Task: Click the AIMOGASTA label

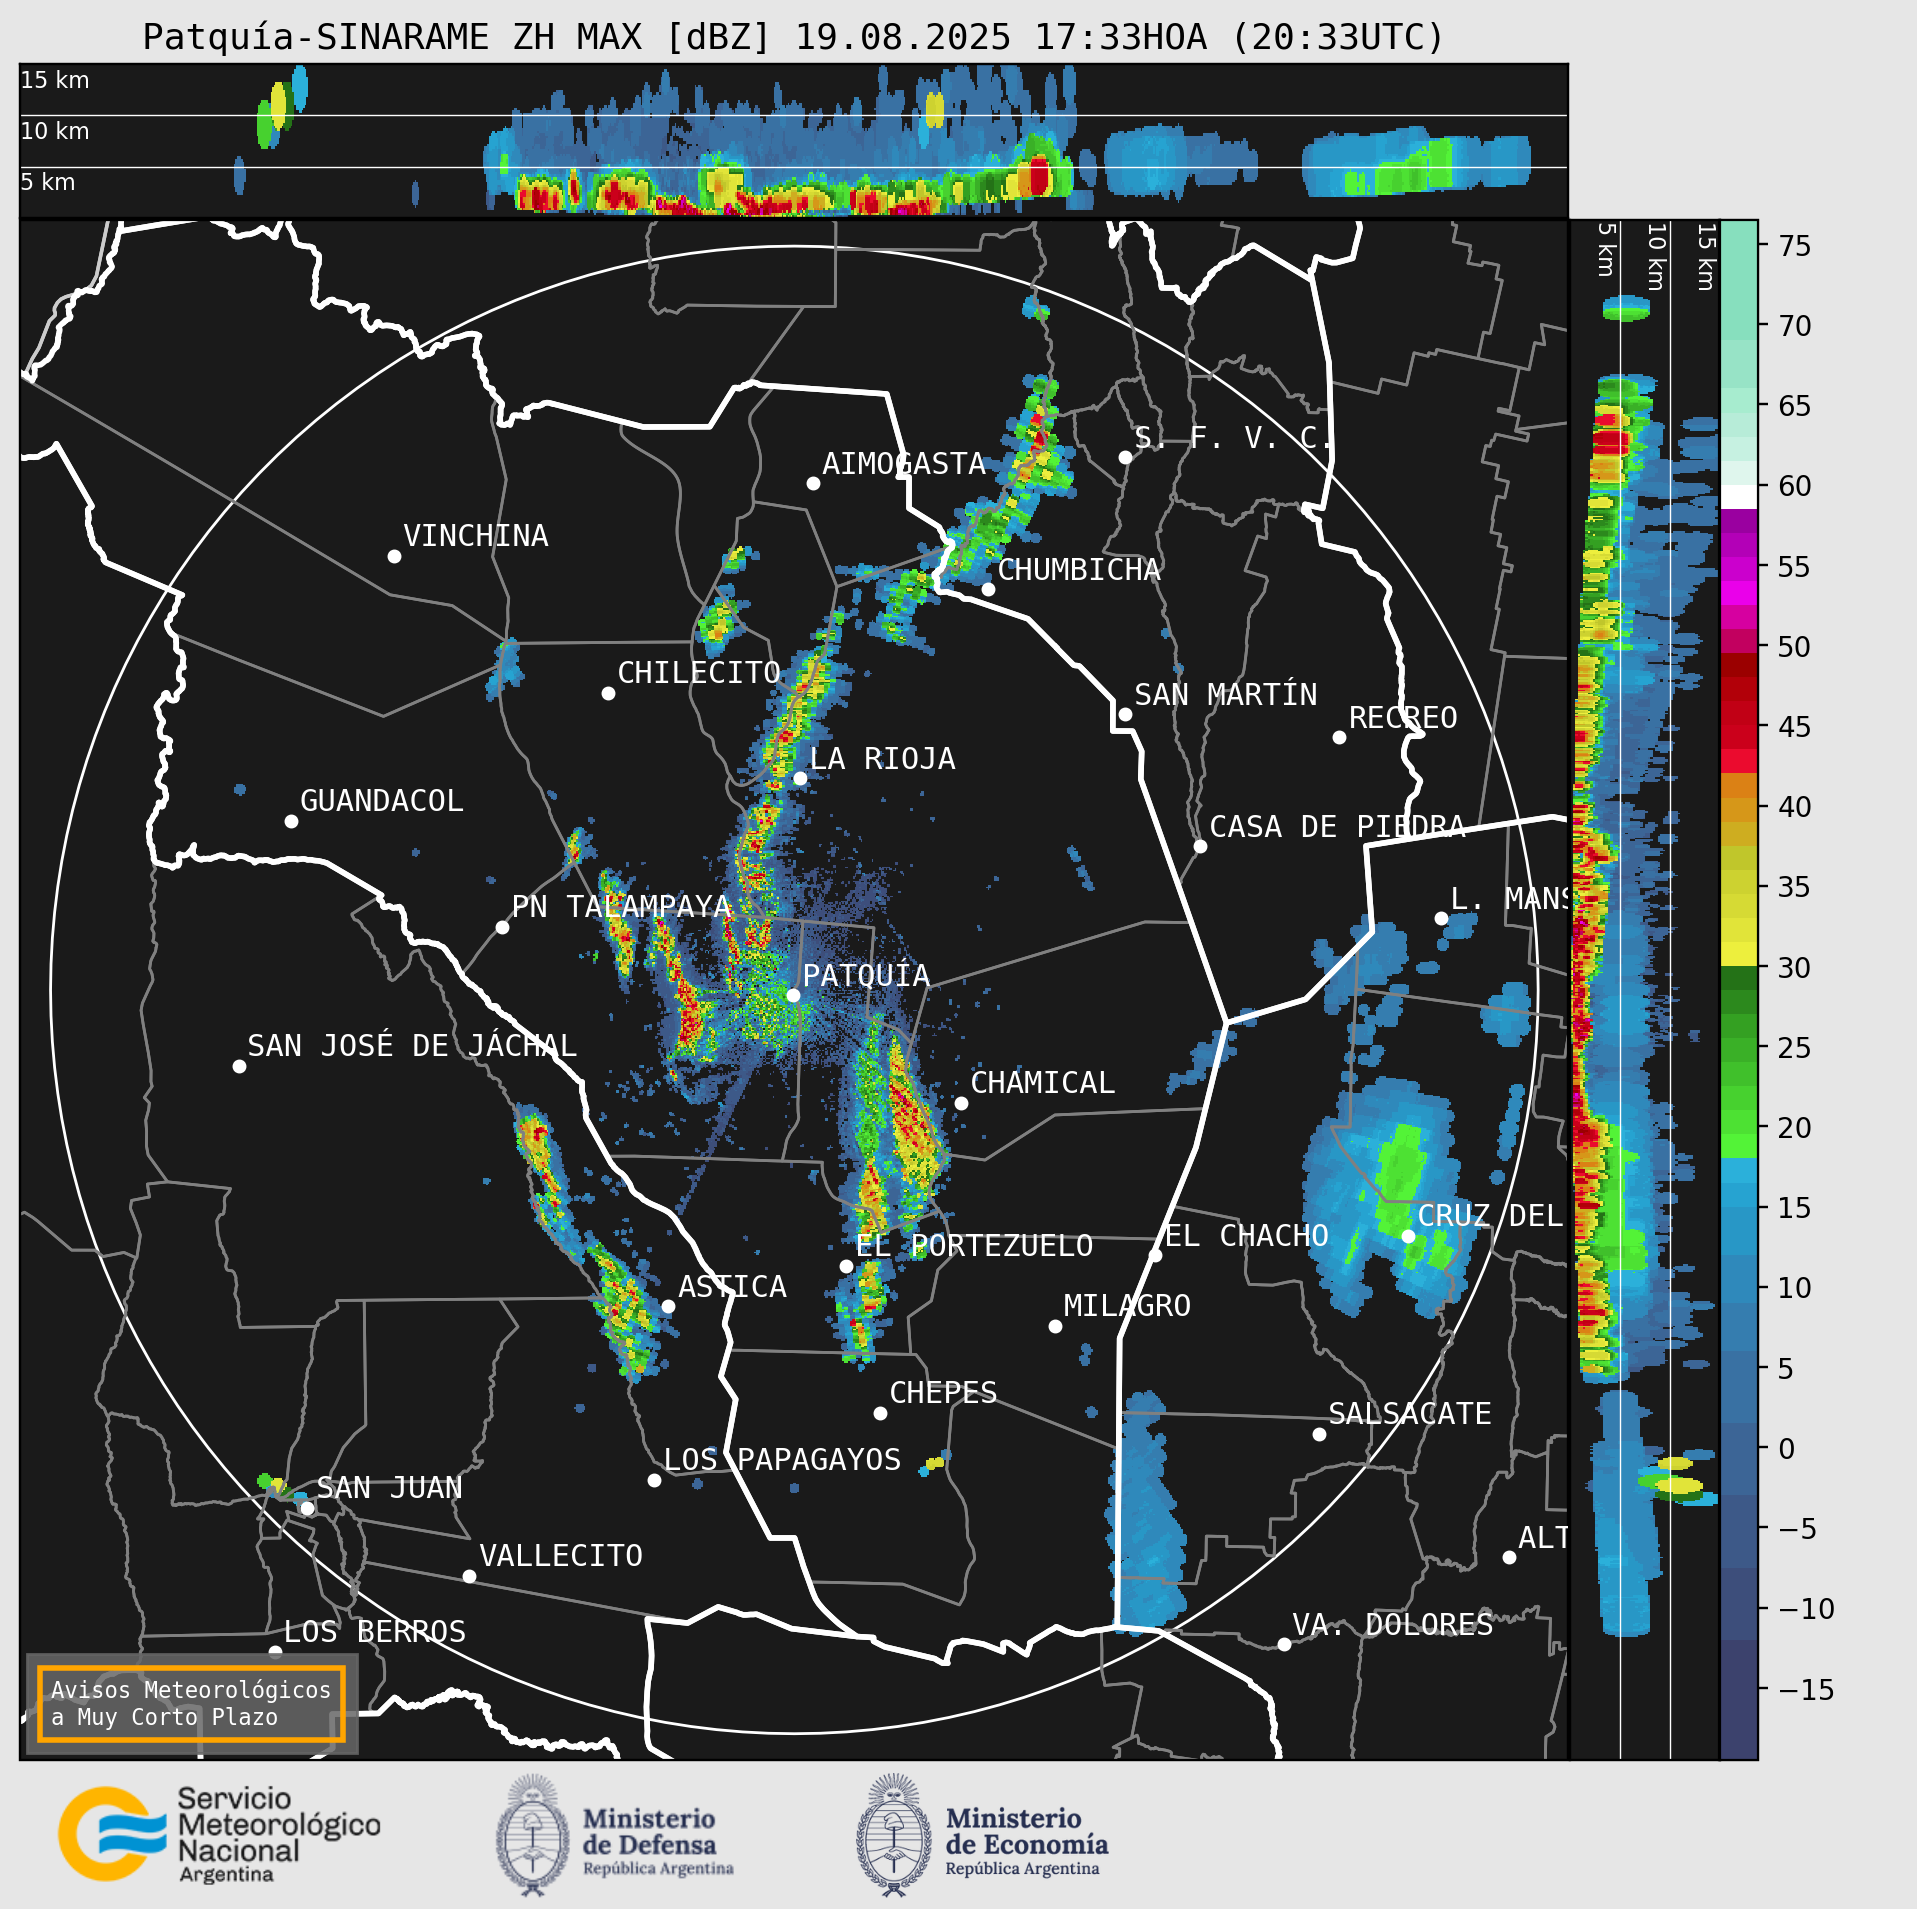Action: point(904,463)
